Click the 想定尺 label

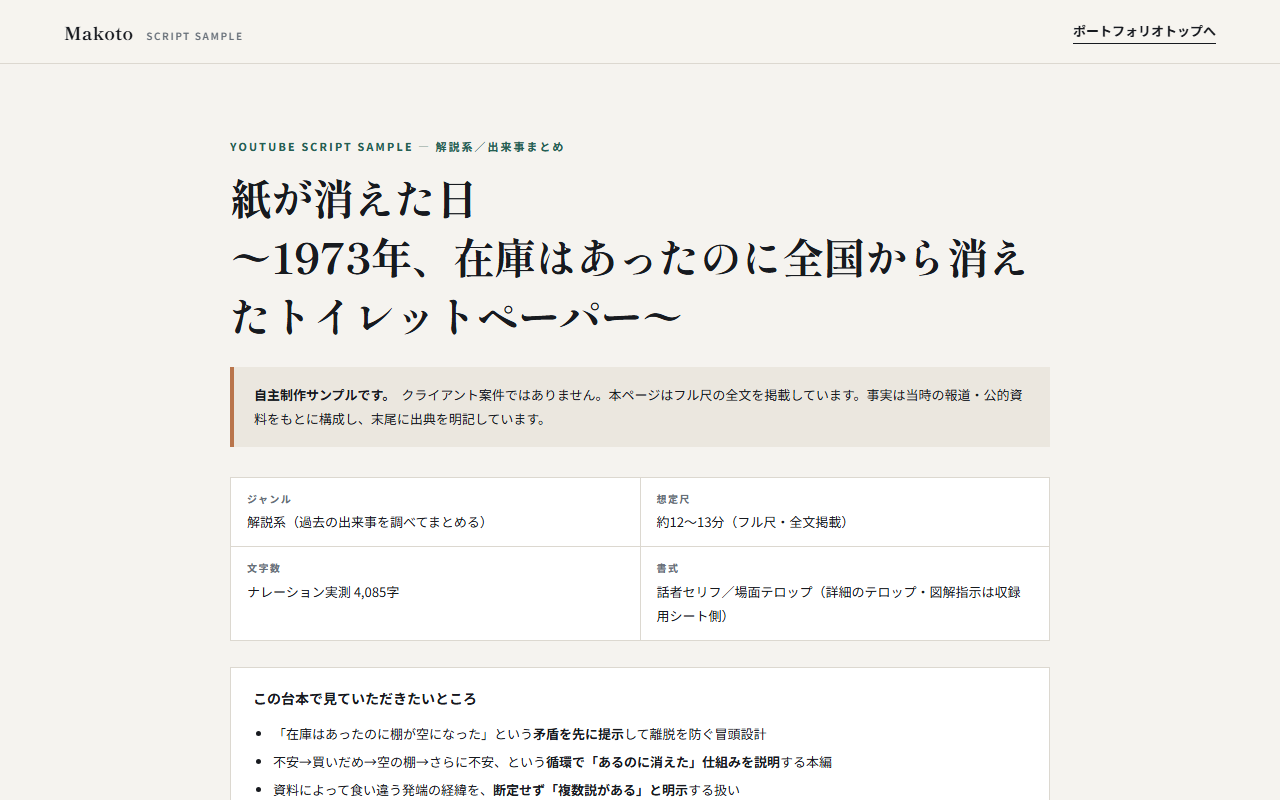(x=673, y=499)
